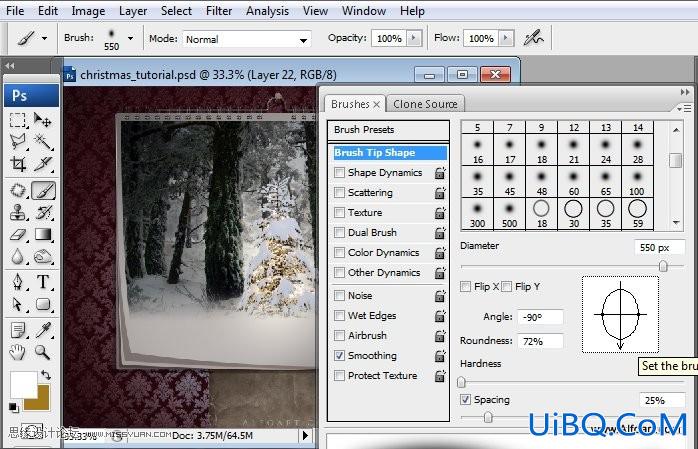Select the Eraser tool
This screenshot has height=449, width=698.
click(x=18, y=234)
